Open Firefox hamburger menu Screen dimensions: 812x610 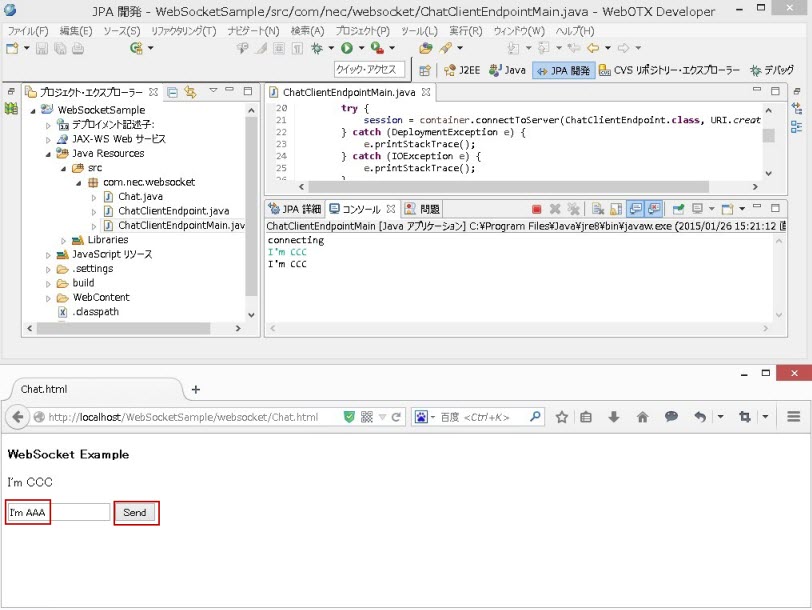pos(794,417)
